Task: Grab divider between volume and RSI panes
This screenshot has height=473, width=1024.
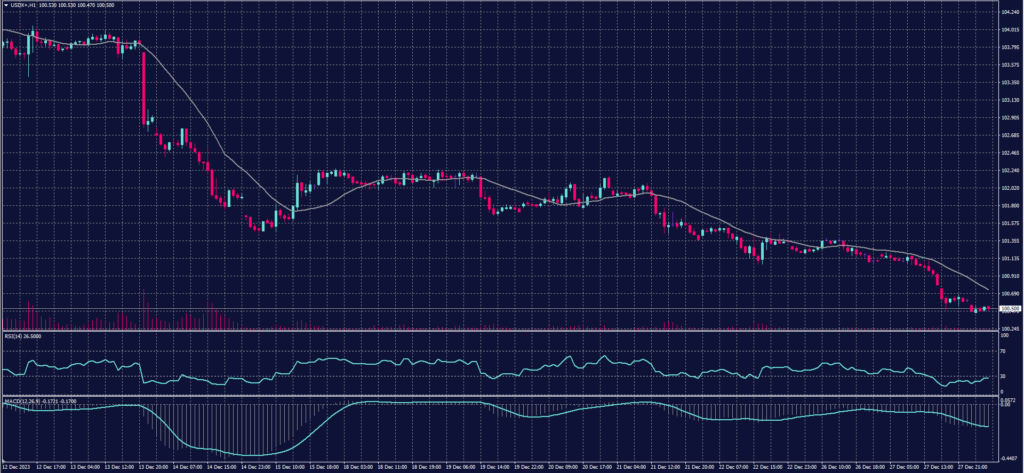Action: tap(500, 331)
